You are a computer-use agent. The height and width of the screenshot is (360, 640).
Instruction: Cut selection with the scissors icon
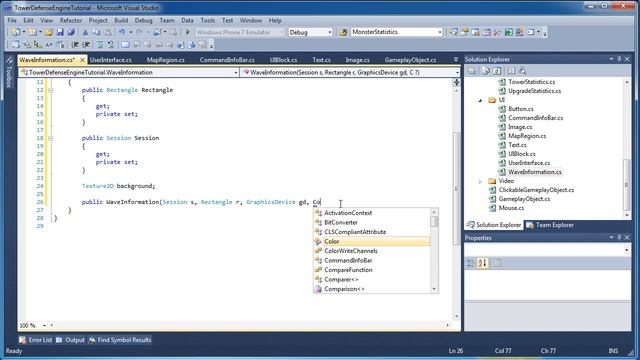point(85,32)
